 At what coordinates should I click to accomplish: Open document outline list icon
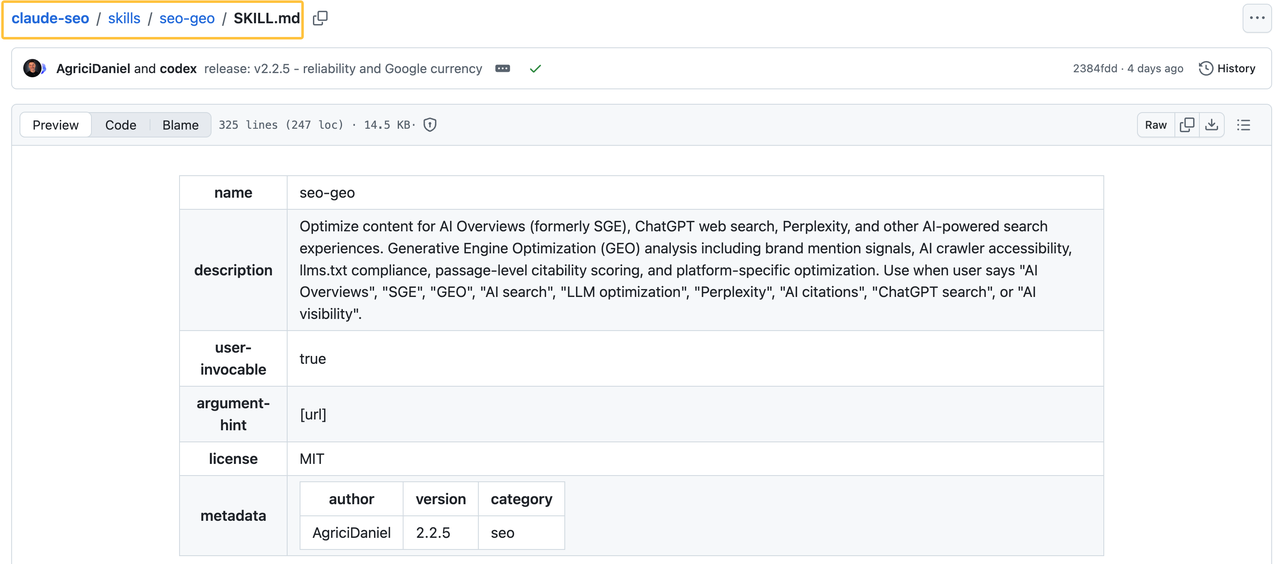(x=1244, y=125)
